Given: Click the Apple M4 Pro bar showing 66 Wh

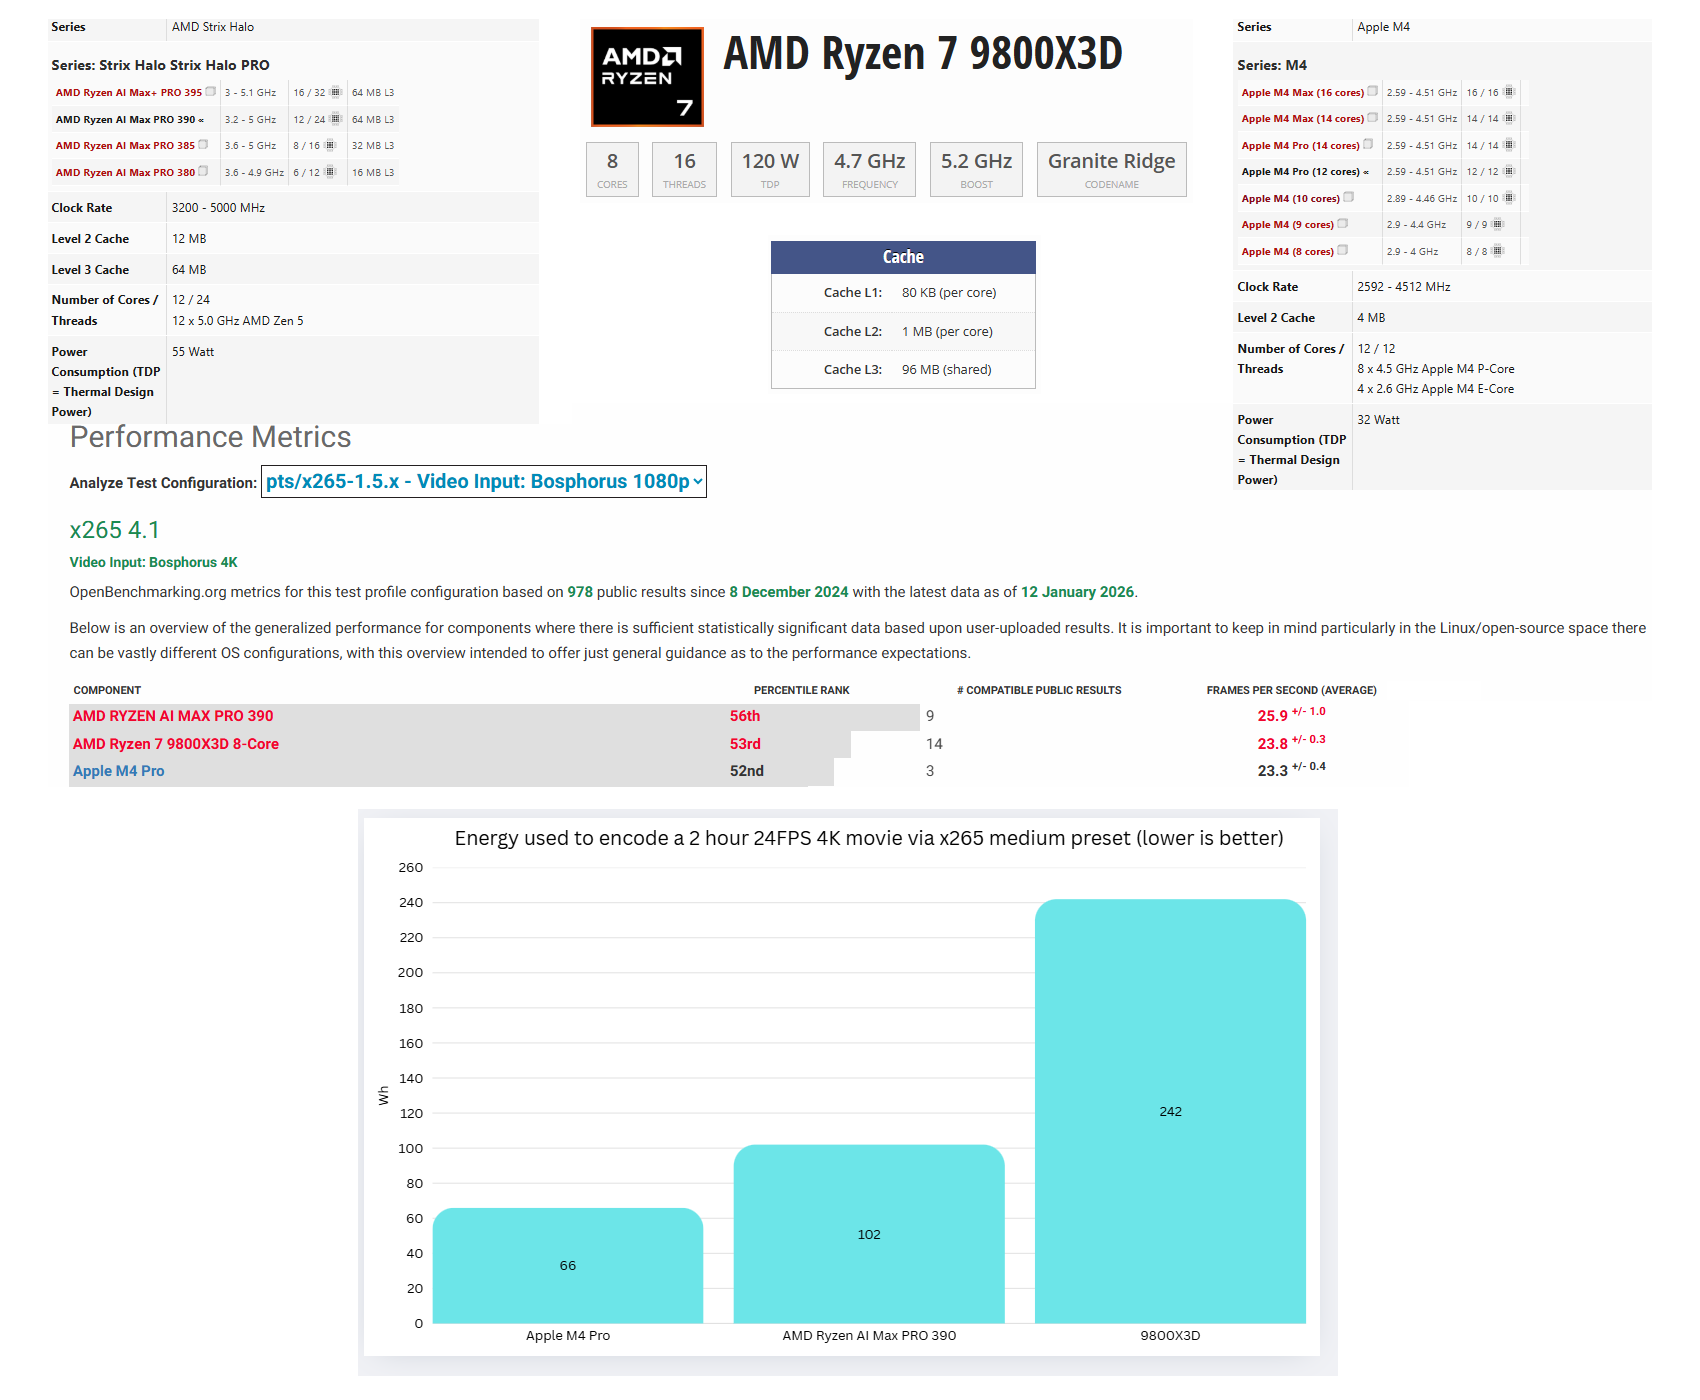Looking at the screenshot, I should (x=568, y=1266).
